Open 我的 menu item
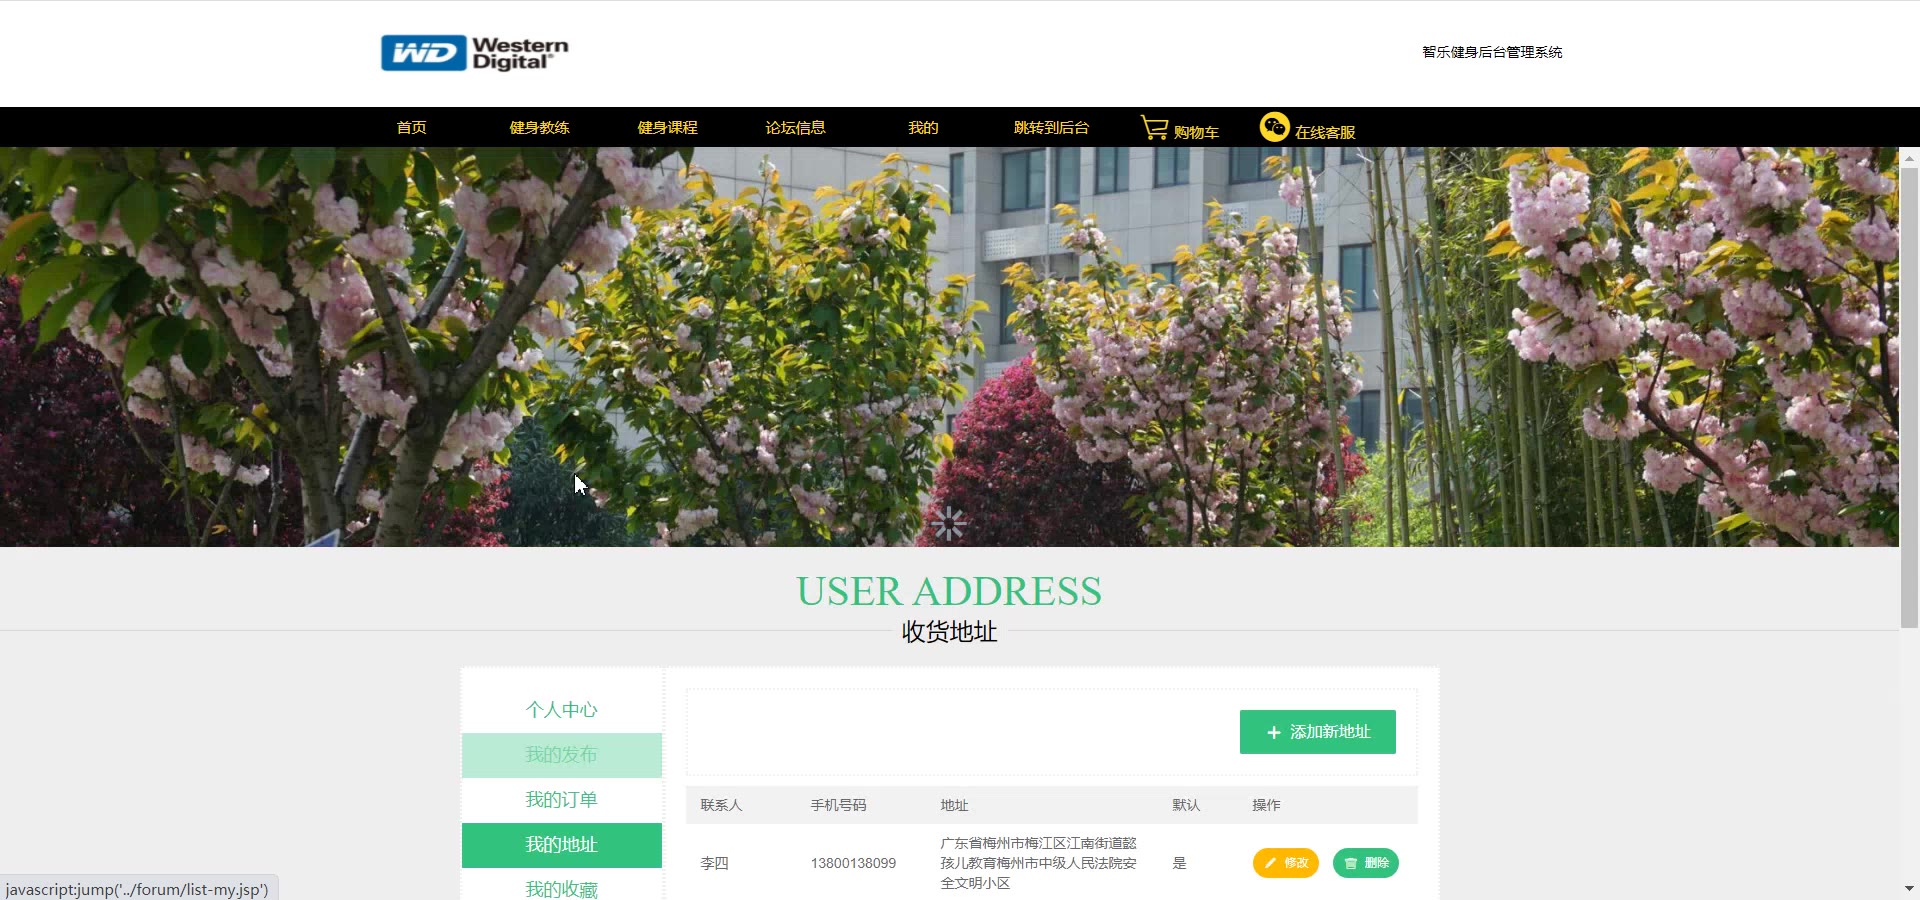This screenshot has width=1920, height=900. point(923,127)
